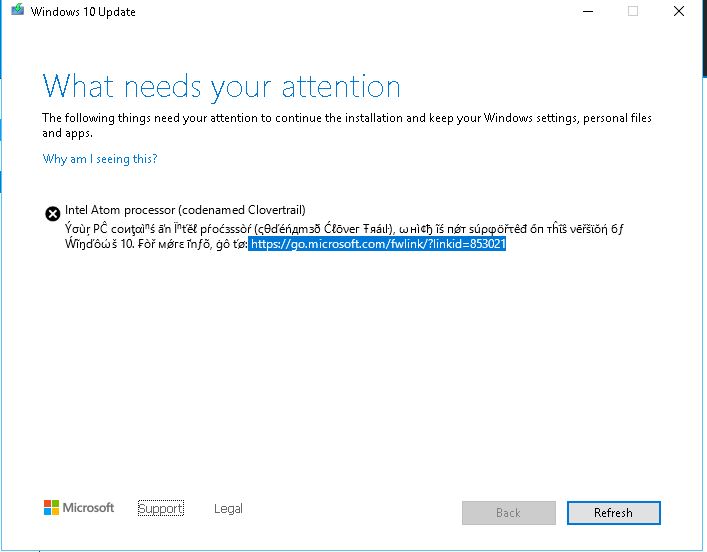Click the Refresh button
Image resolution: width=707 pixels, height=552 pixels.
point(613,513)
